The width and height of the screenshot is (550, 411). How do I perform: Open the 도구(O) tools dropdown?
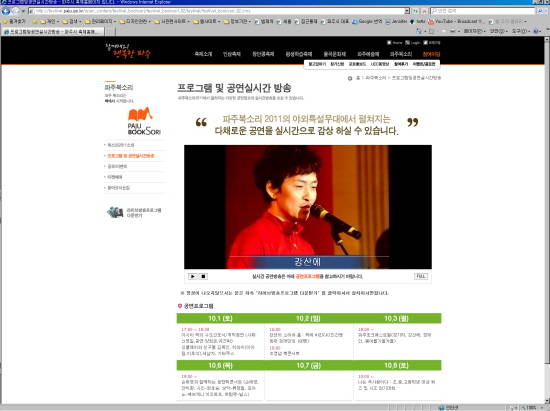[521, 31]
